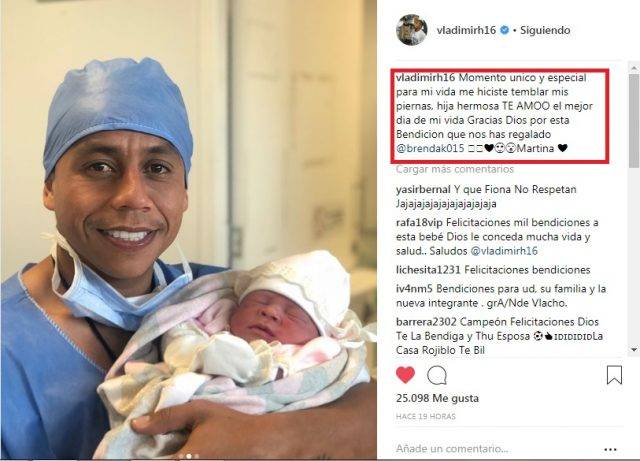
Task: Click the photo of man holding baby
Action: 189,229
